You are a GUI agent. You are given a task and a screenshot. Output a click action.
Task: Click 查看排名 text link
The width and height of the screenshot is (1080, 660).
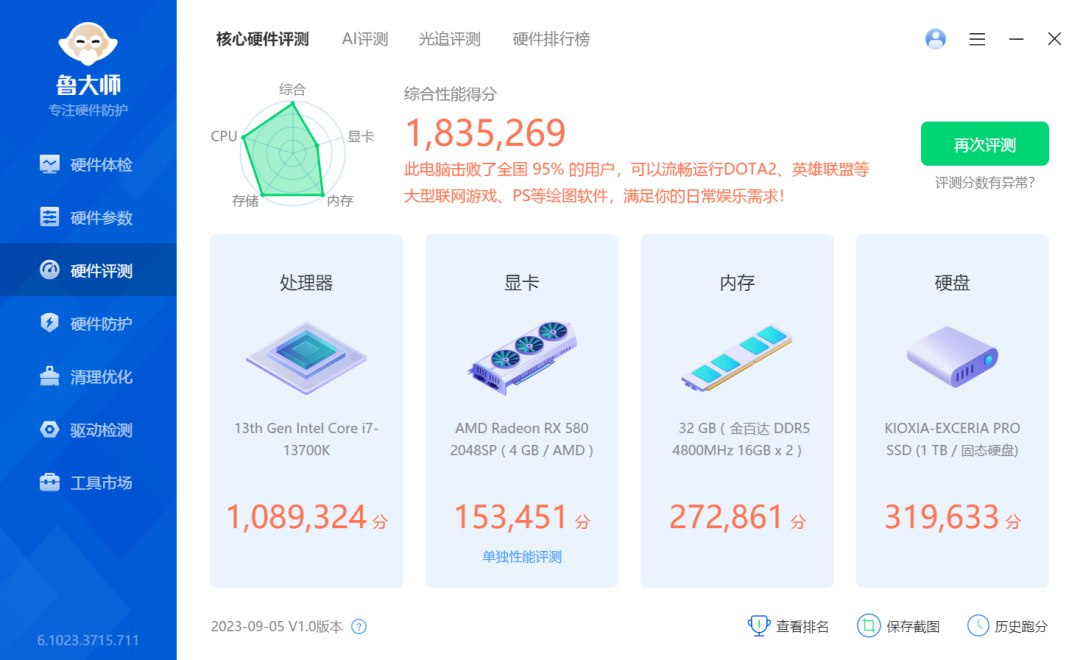(x=802, y=626)
